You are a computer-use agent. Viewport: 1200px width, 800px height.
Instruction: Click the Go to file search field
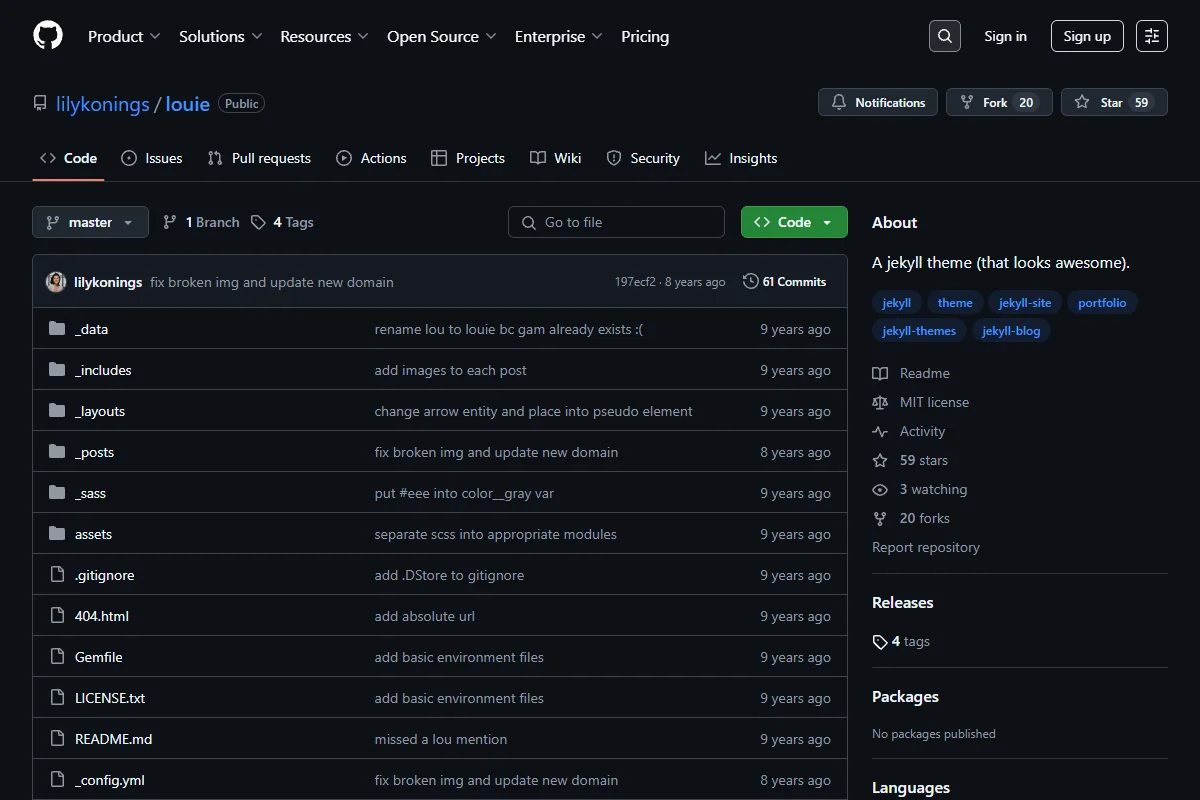tap(616, 222)
